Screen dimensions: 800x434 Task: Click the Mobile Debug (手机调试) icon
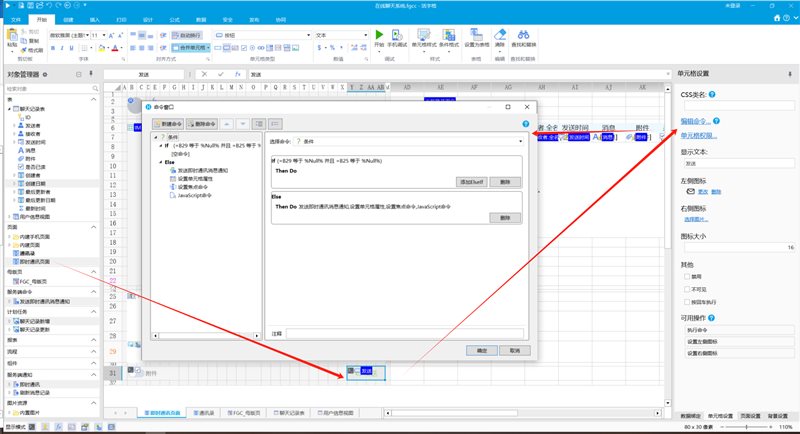(x=397, y=35)
